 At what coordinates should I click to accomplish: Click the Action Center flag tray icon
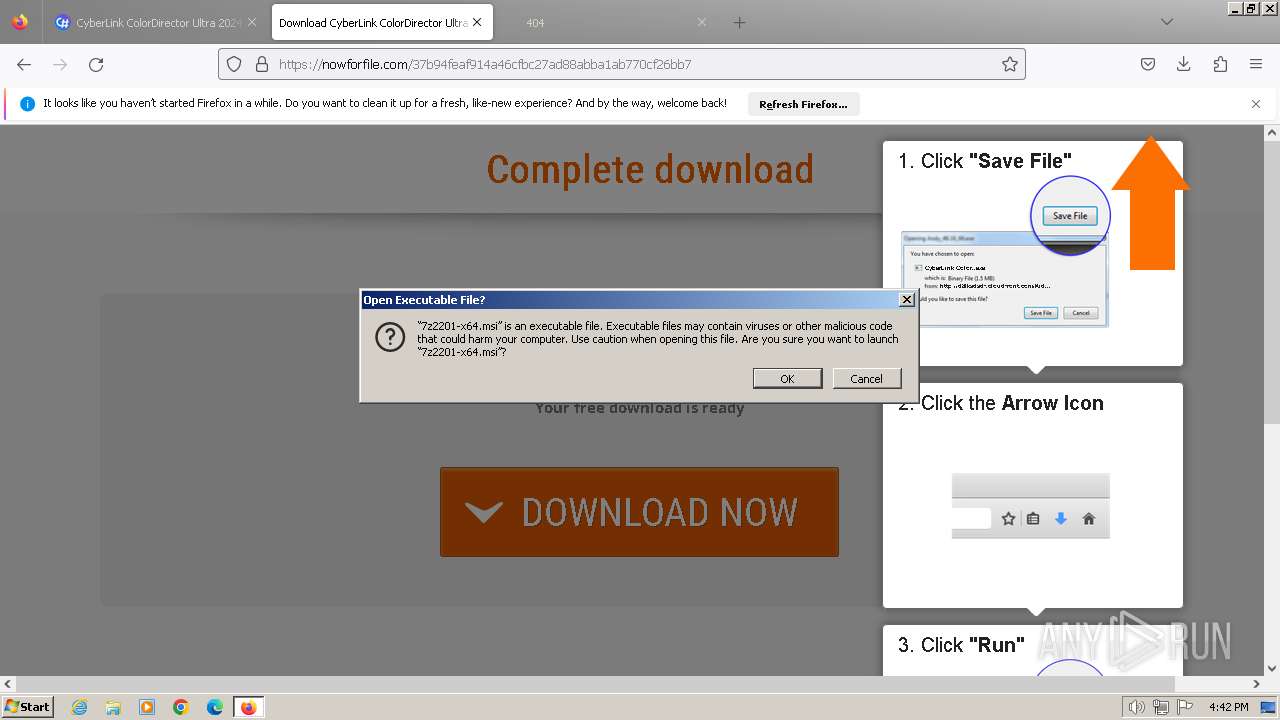click(x=1185, y=707)
